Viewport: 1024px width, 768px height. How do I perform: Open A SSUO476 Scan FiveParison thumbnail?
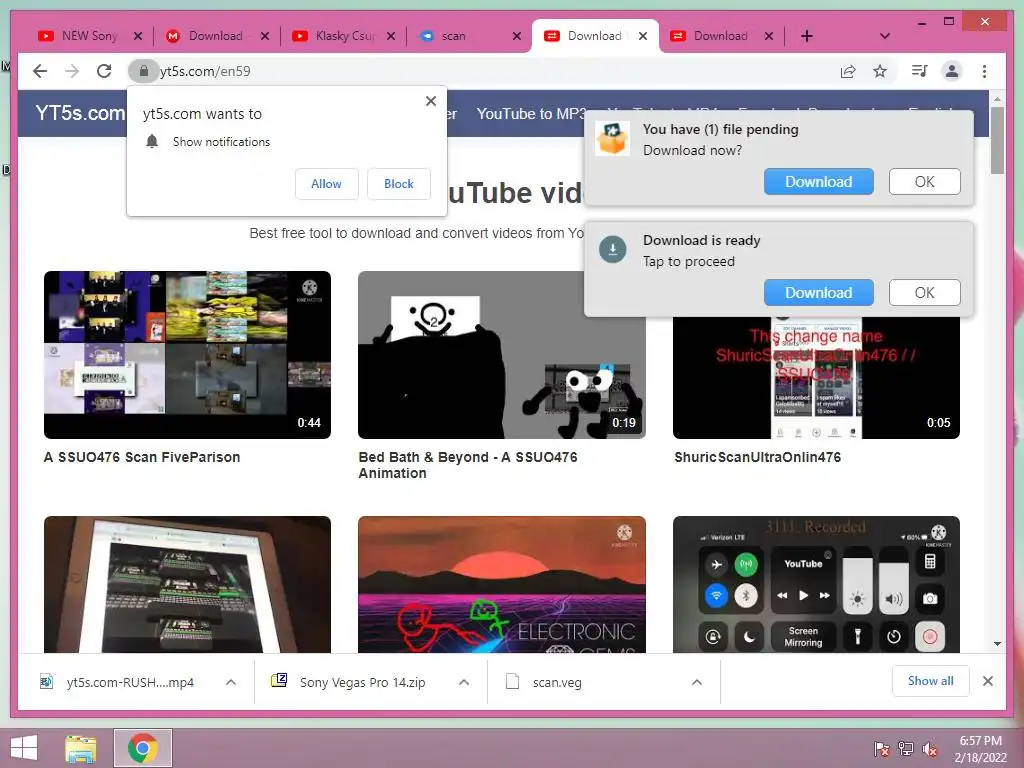[x=187, y=355]
